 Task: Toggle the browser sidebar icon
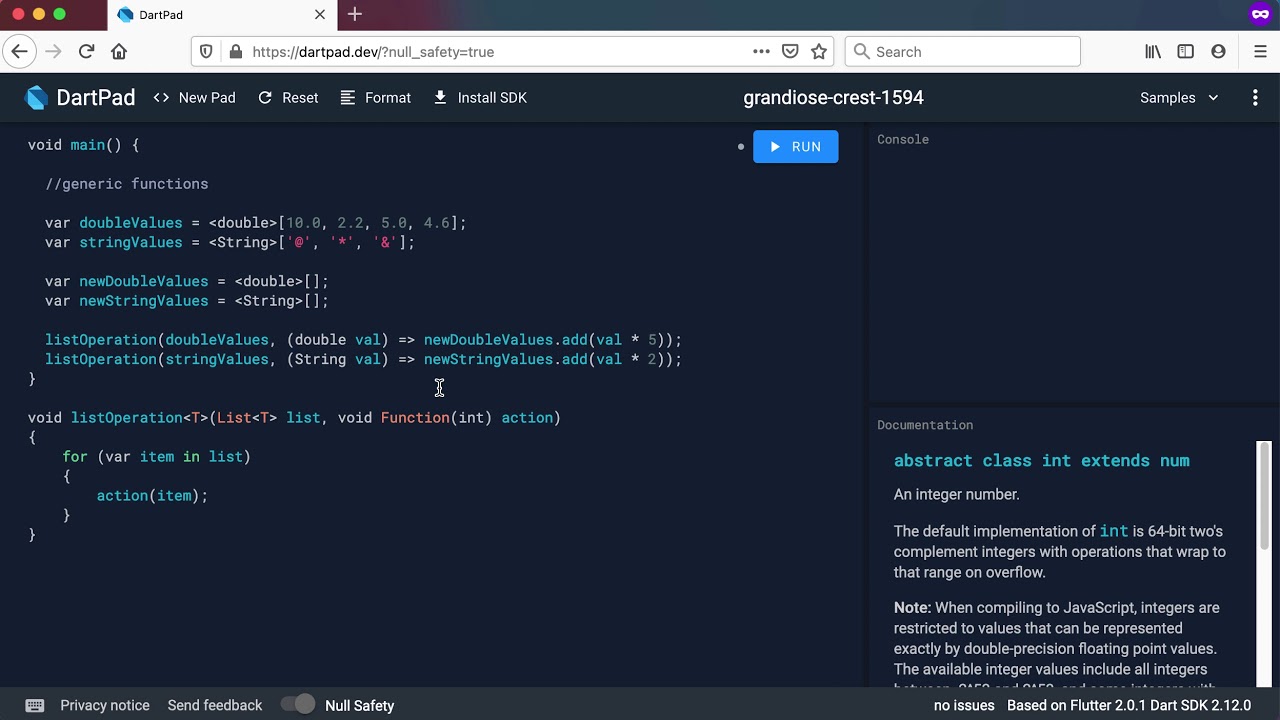tap(1186, 51)
